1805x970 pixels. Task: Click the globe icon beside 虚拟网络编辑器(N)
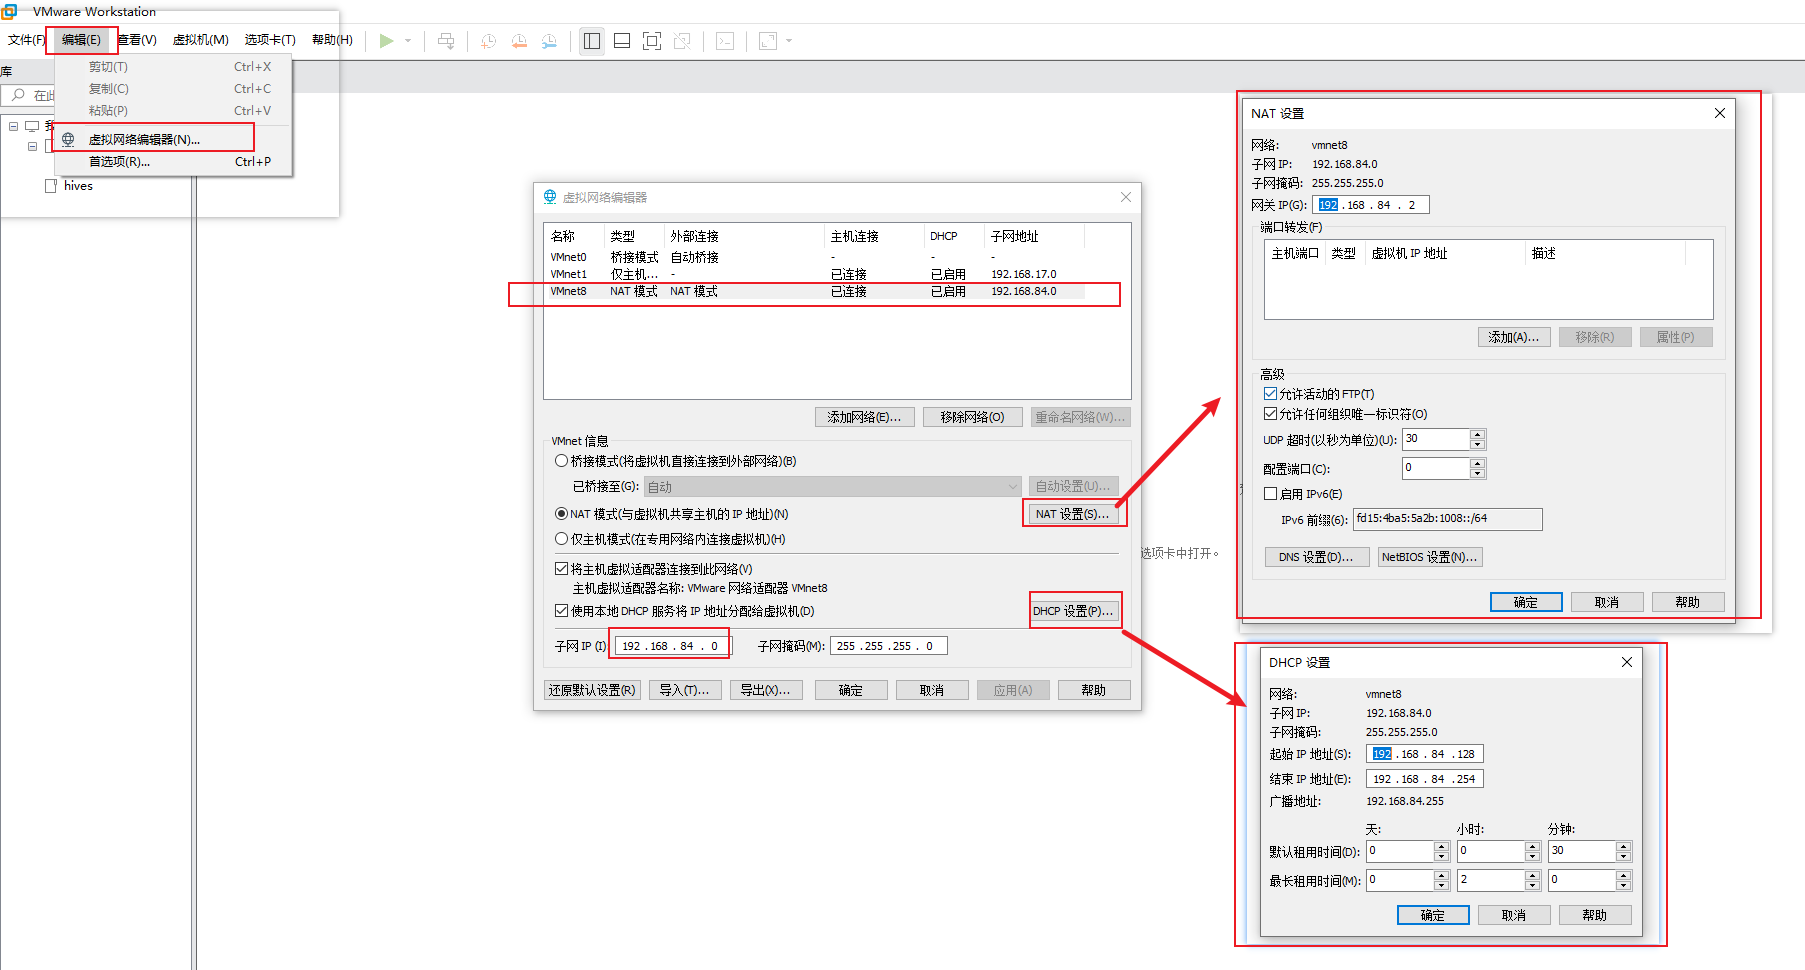(x=68, y=139)
